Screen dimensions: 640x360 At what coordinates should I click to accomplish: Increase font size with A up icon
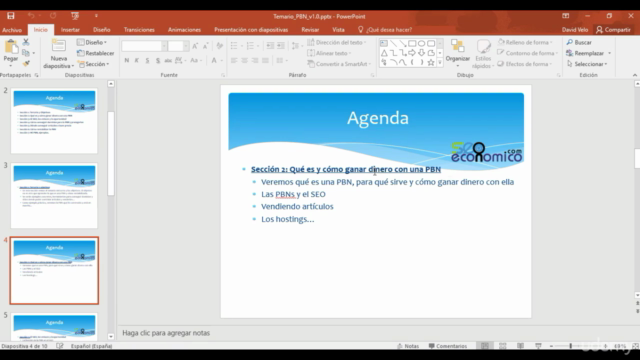(x=195, y=46)
